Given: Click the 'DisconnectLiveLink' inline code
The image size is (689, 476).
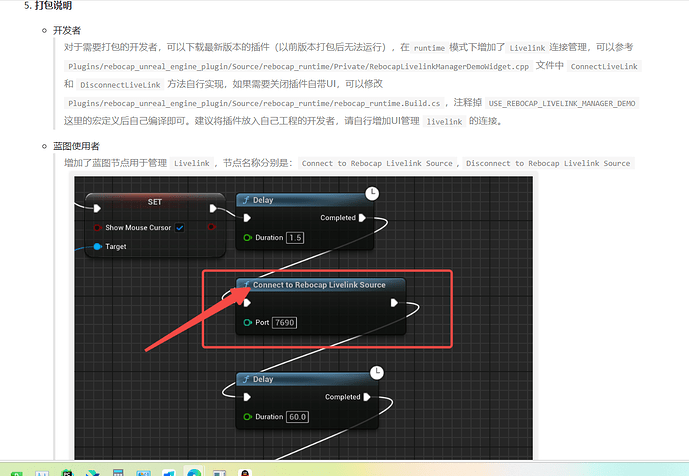Looking at the screenshot, I should click(120, 85).
